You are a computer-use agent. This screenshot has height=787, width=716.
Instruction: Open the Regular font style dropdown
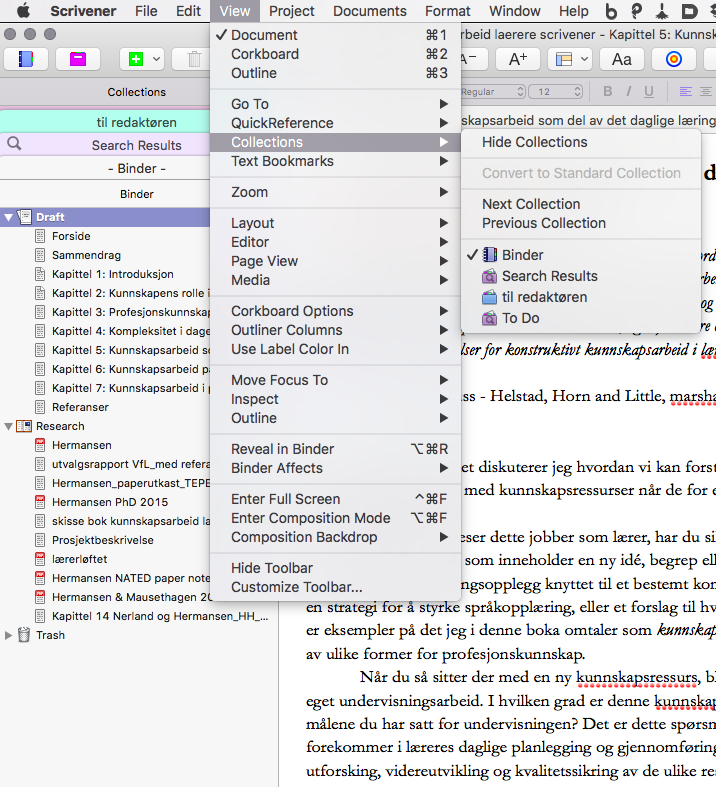pos(493,91)
